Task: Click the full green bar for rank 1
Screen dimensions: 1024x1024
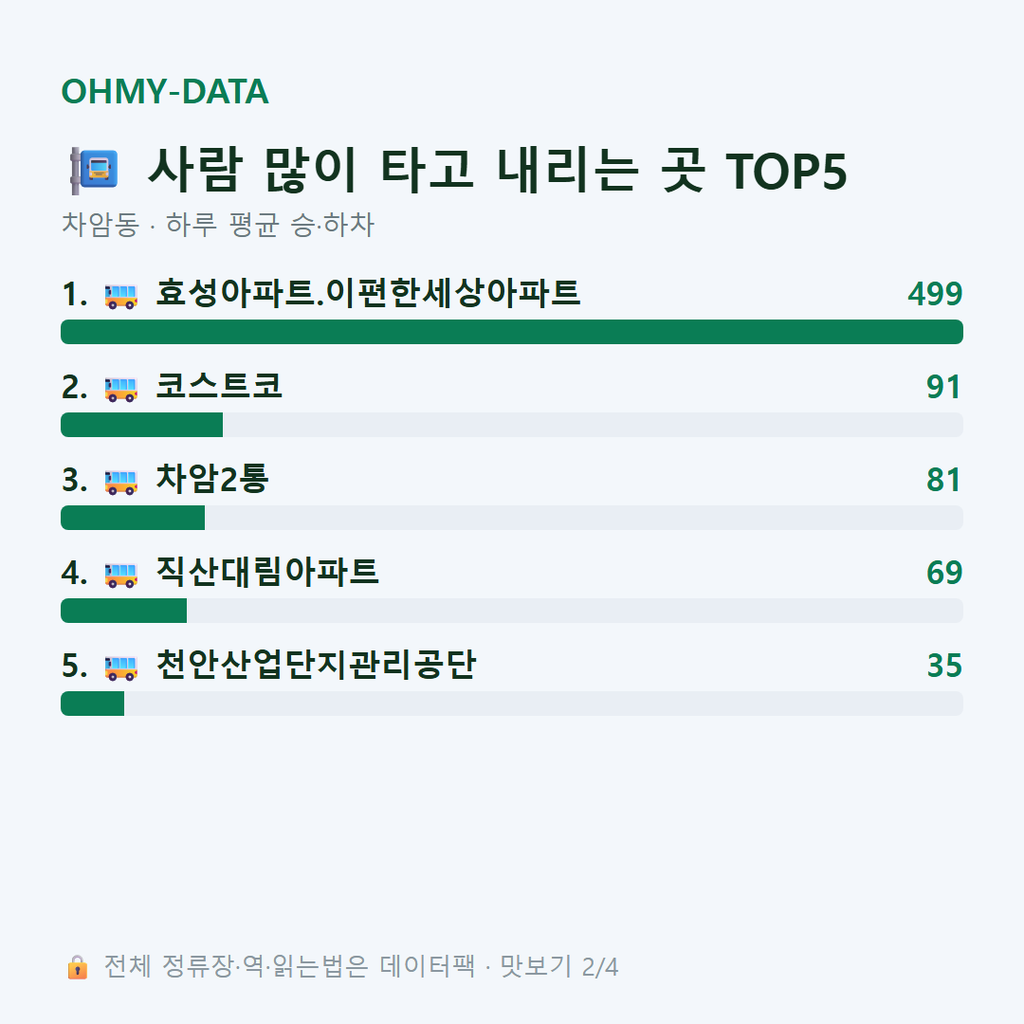Action: [512, 332]
